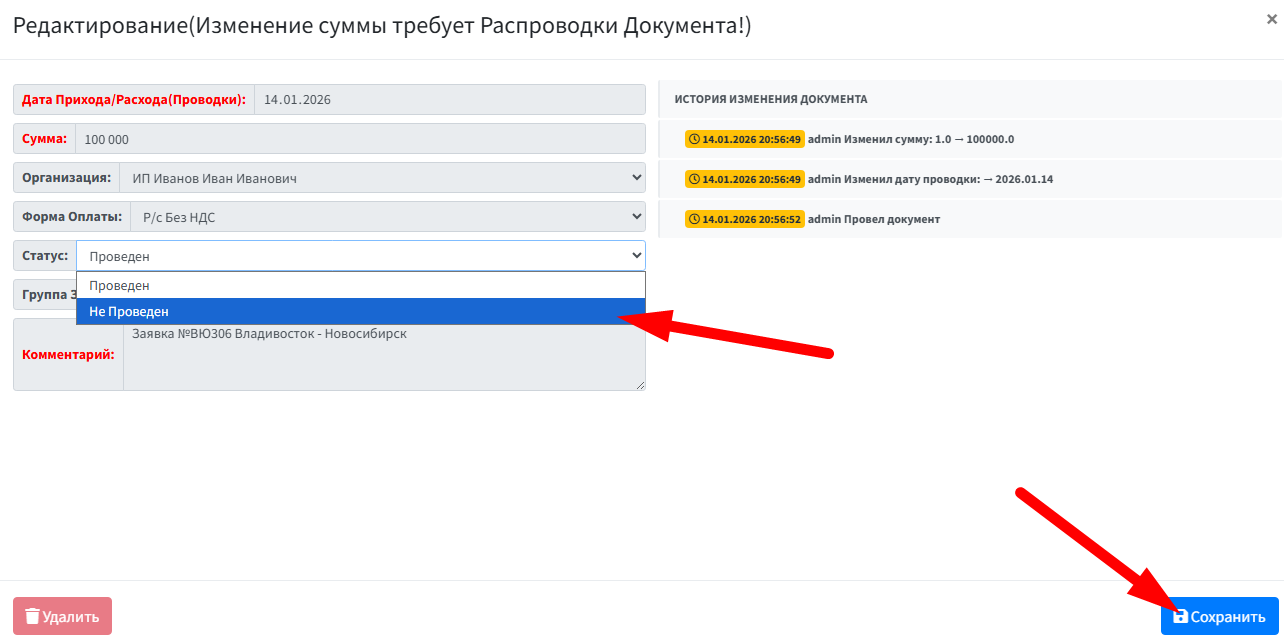Click into the Комментарий text area

383,360
